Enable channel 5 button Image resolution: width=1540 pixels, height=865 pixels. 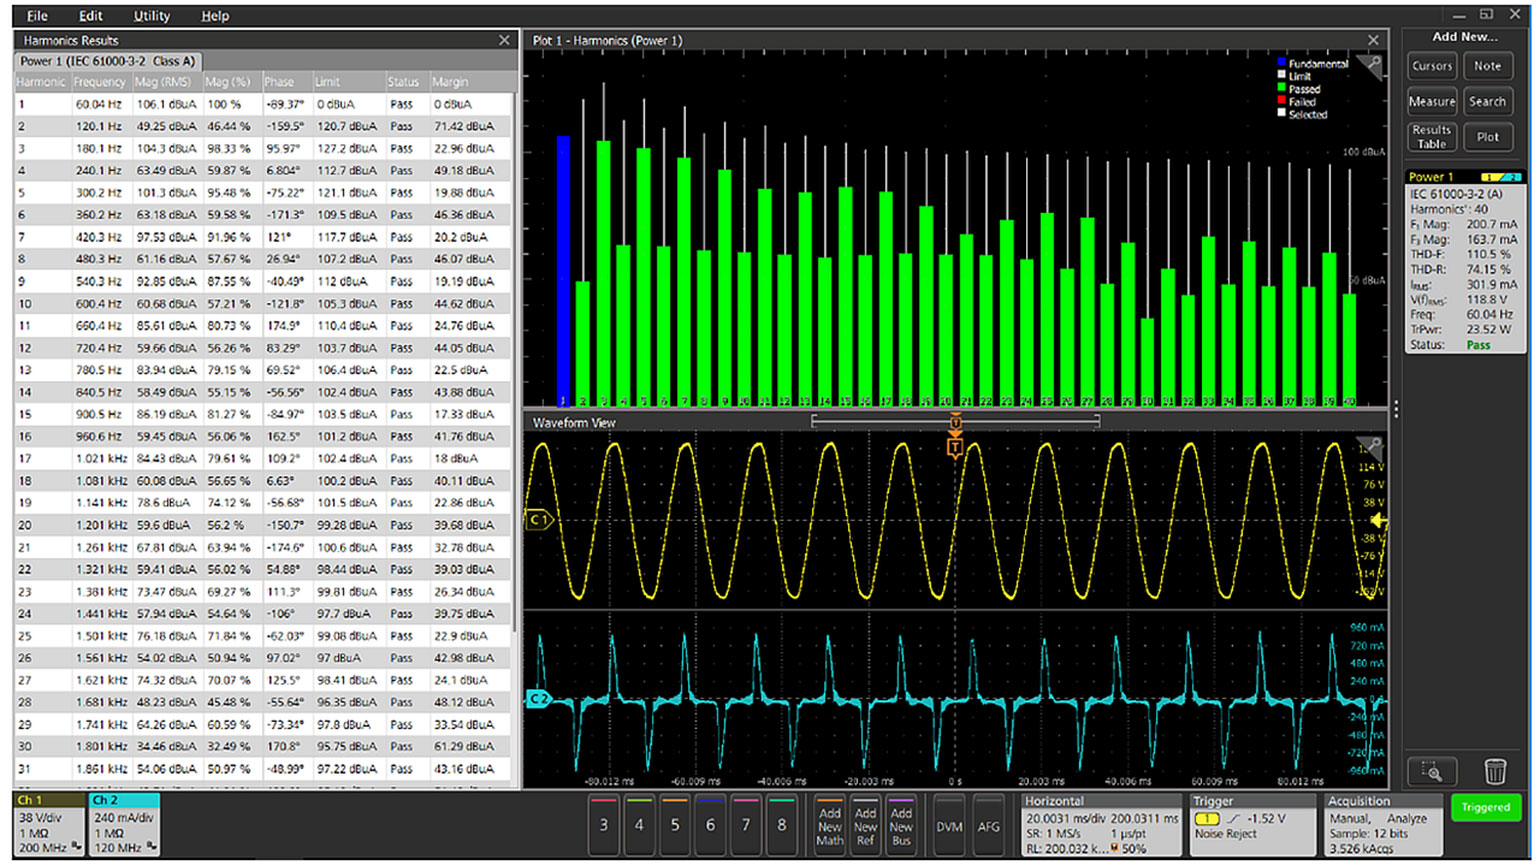coord(675,825)
